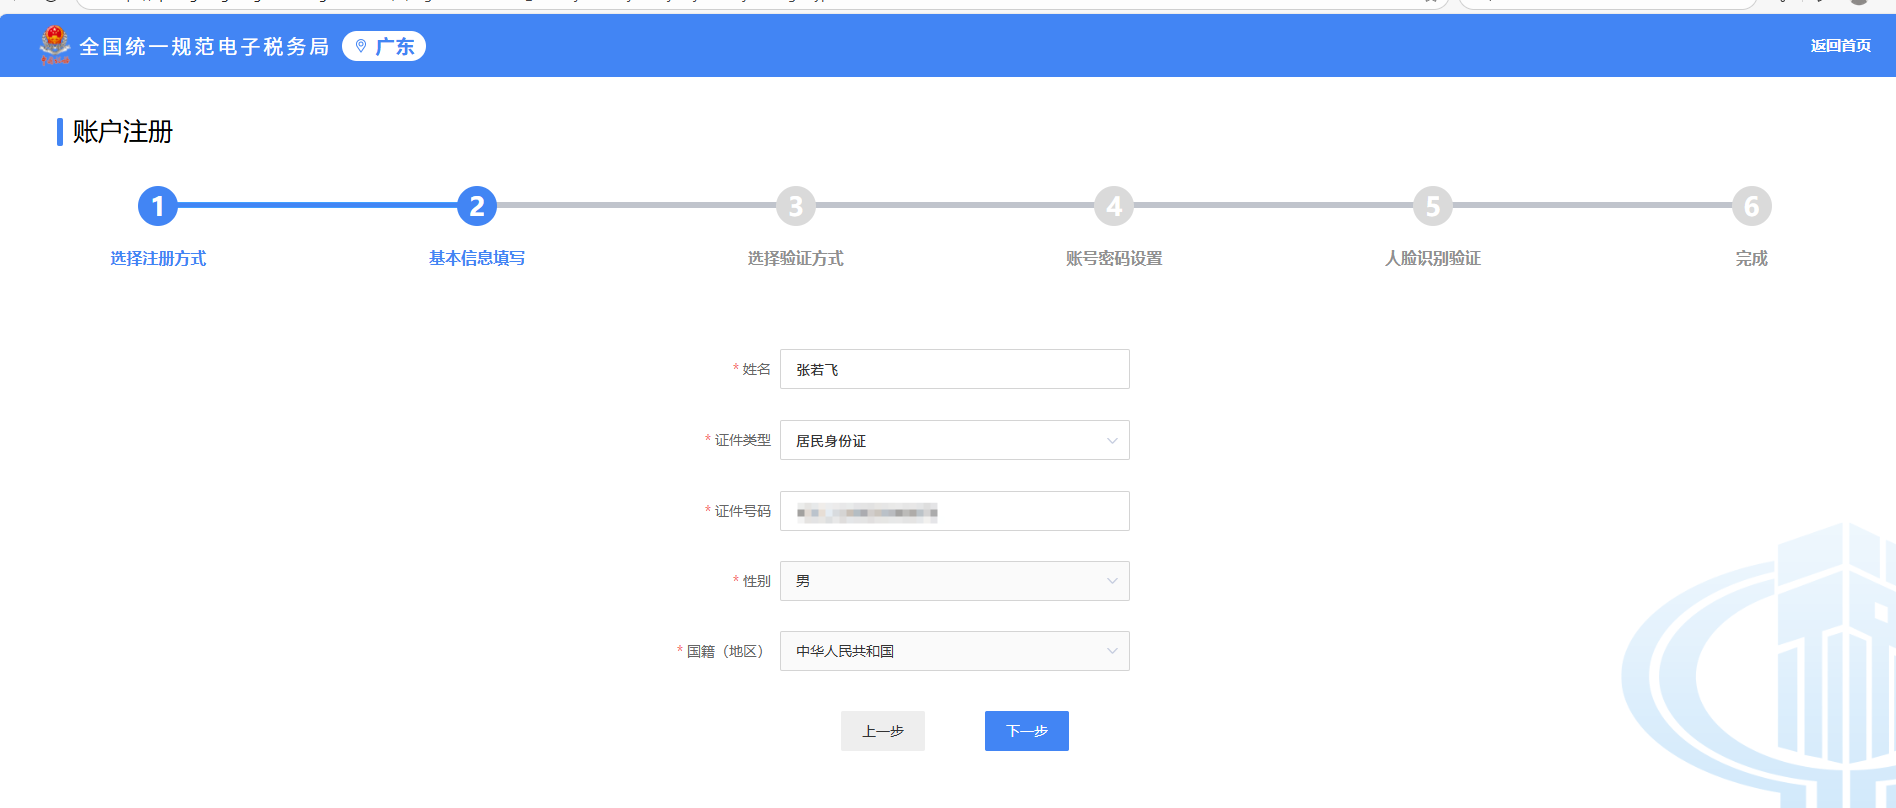
Task: Click step 2 circle in progress bar
Action: coord(477,206)
